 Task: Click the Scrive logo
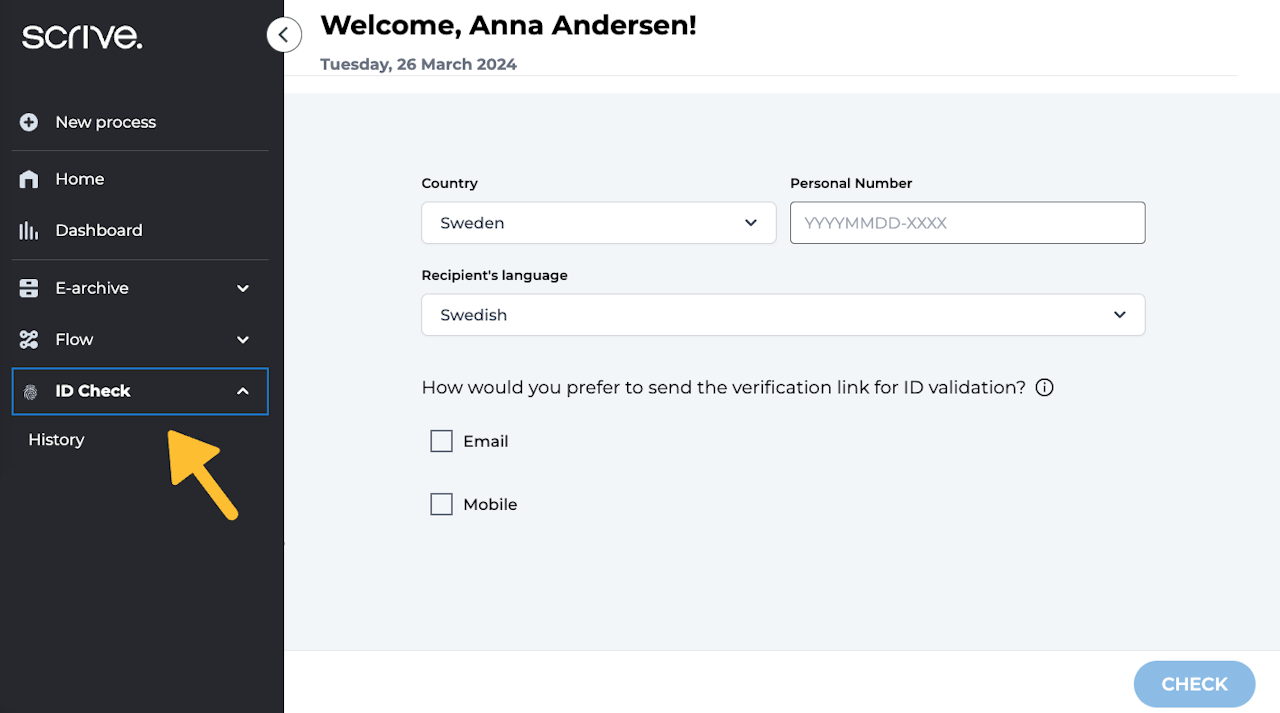tap(82, 37)
